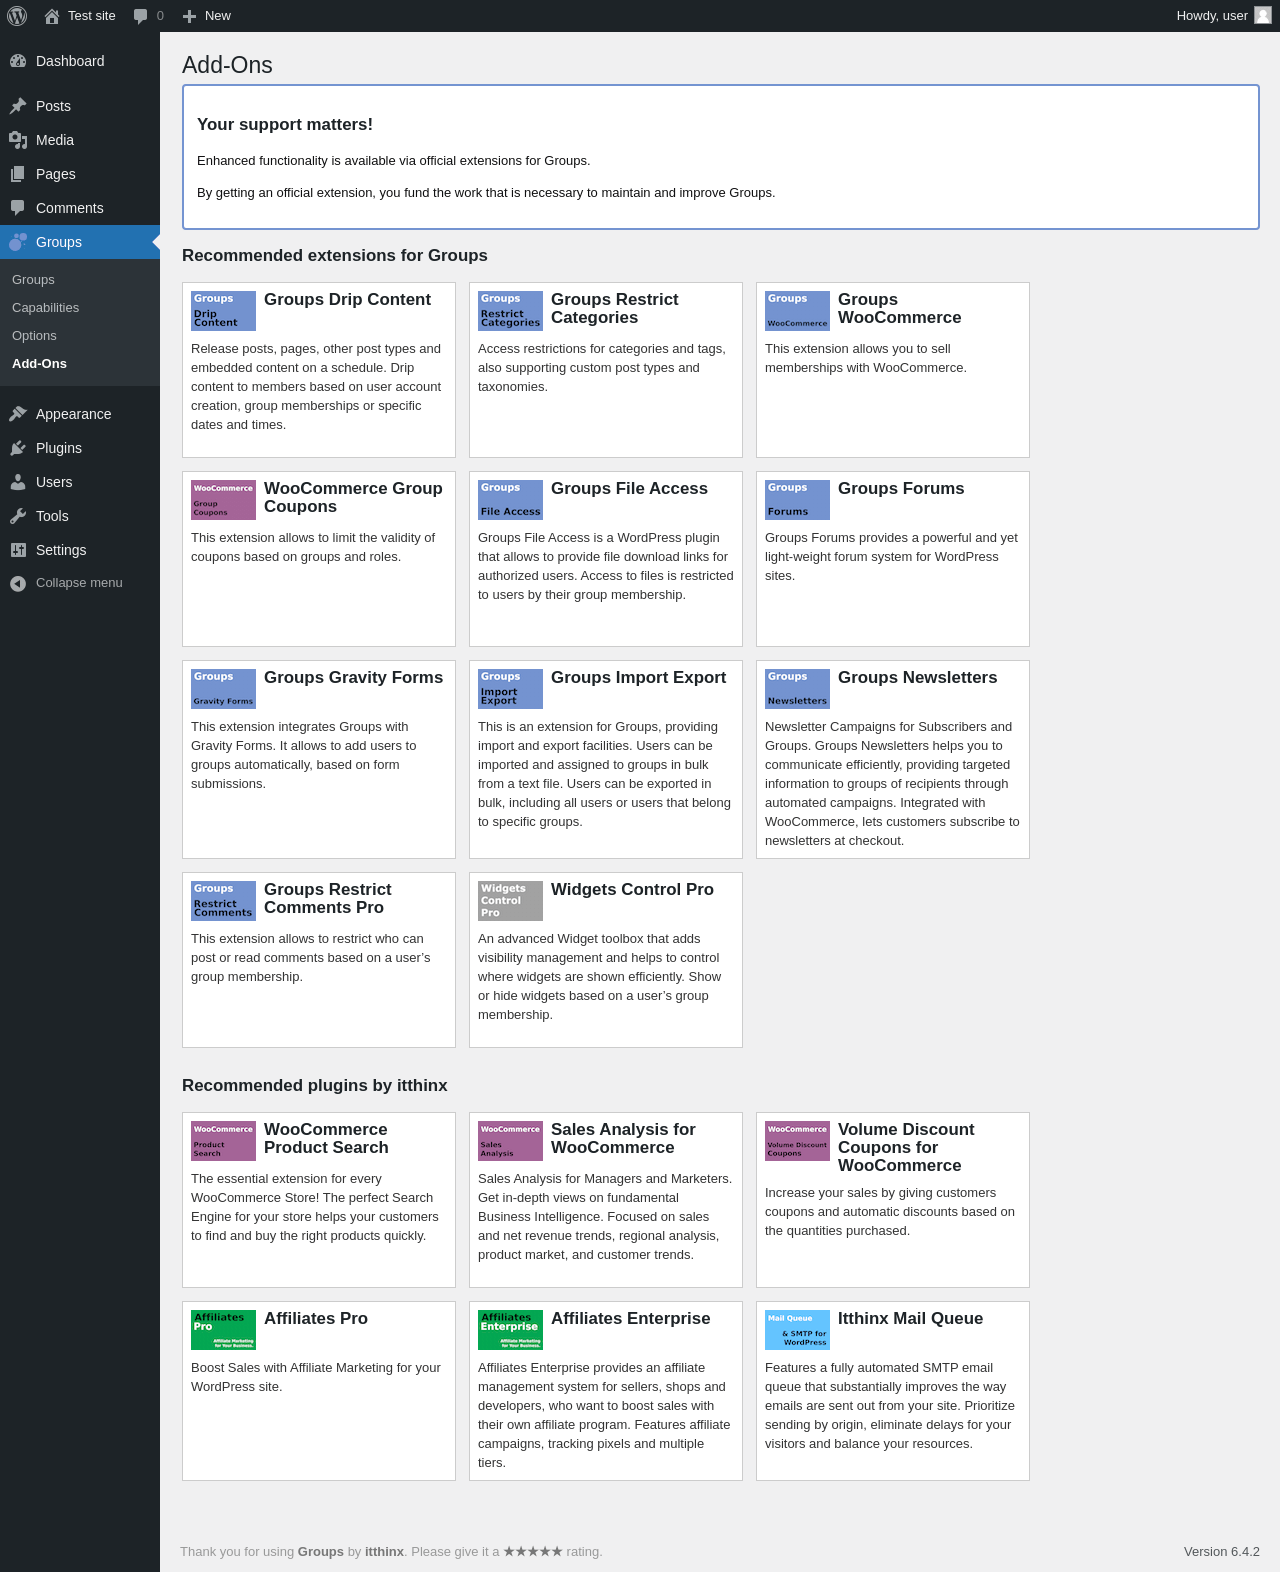Click the Tools wrench icon
Image resolution: width=1280 pixels, height=1572 pixels.
pyautogui.click(x=18, y=516)
